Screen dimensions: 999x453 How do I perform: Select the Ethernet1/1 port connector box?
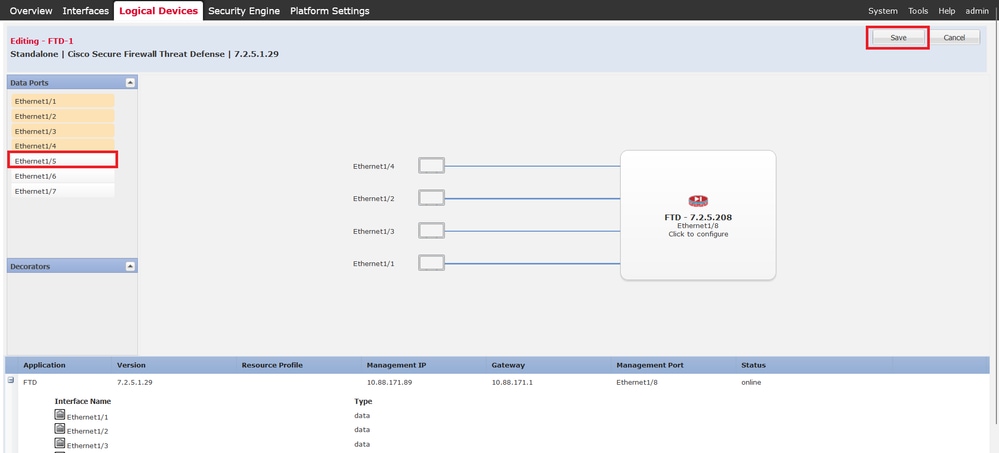[x=431, y=263]
